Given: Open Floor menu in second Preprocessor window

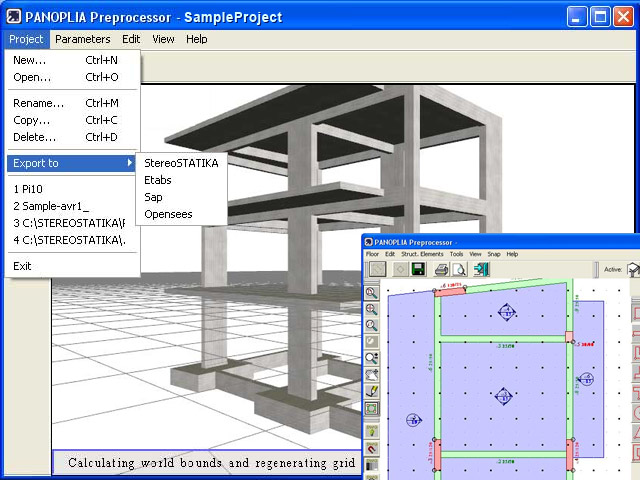Looking at the screenshot, I should (372, 254).
